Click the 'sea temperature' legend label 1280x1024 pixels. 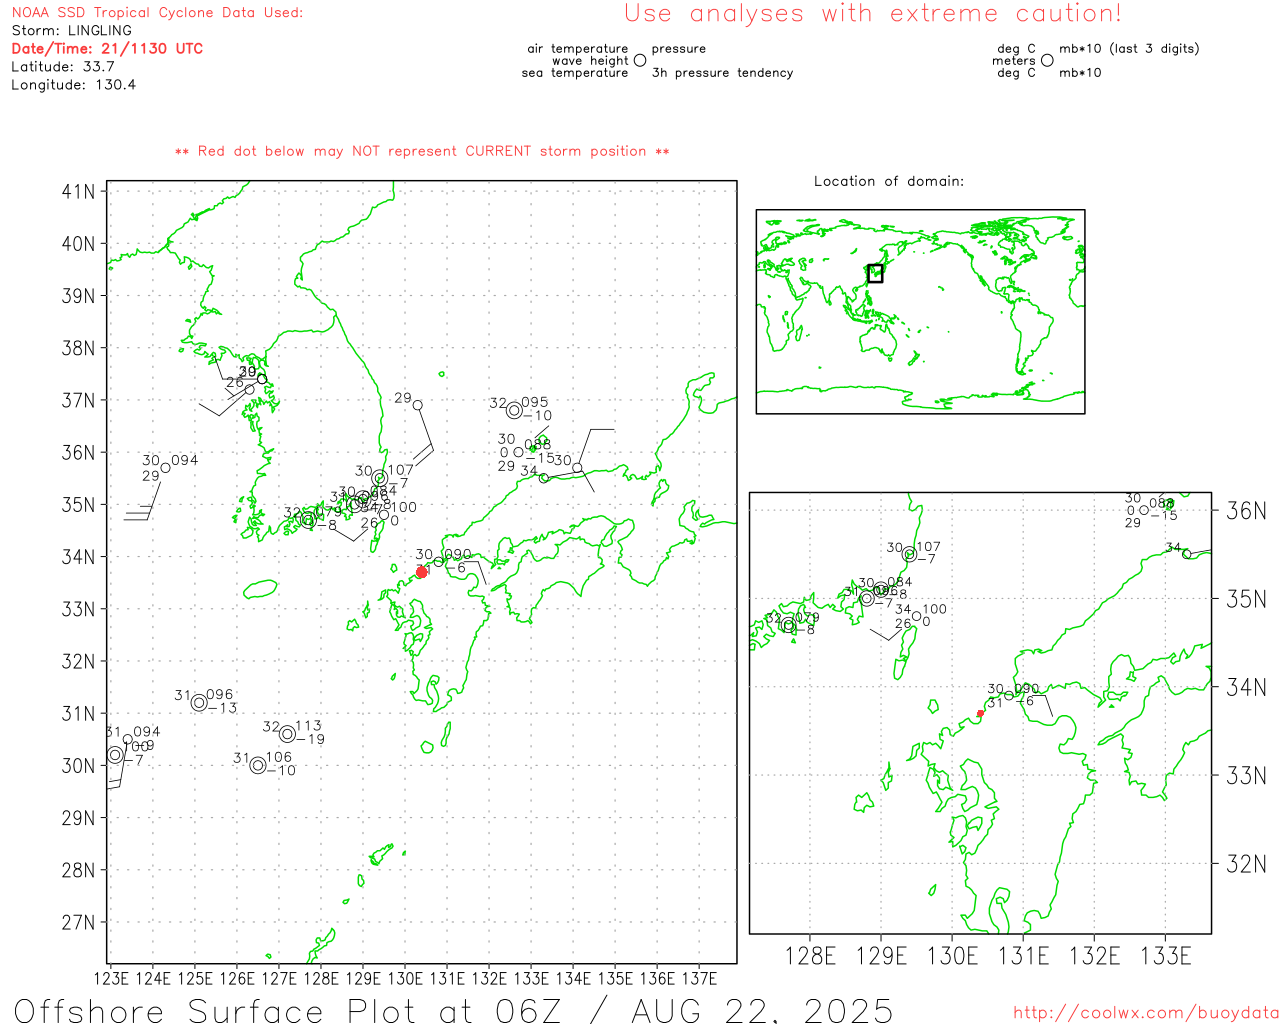tap(575, 72)
